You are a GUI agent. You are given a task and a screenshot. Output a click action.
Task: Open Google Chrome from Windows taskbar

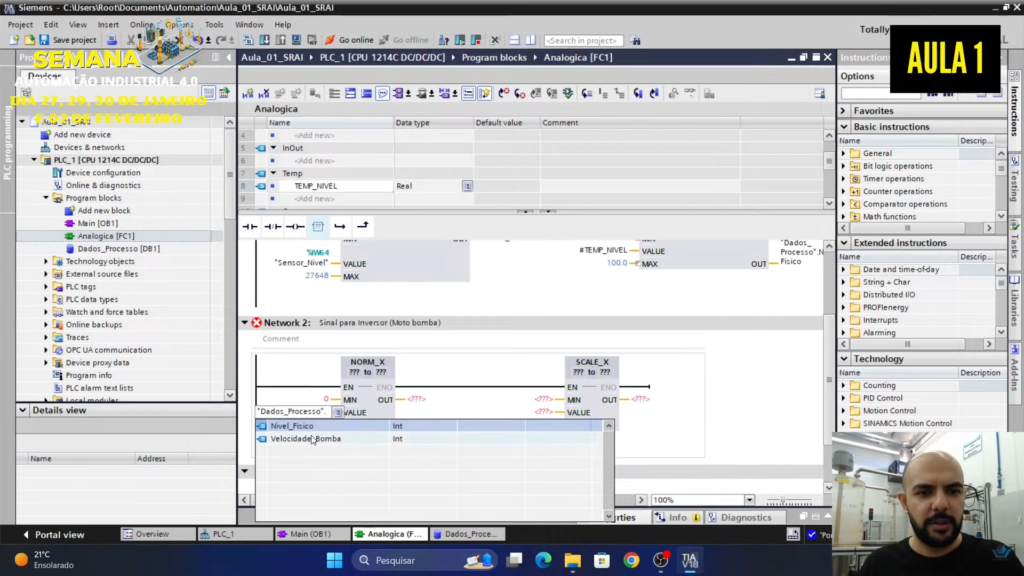point(631,560)
